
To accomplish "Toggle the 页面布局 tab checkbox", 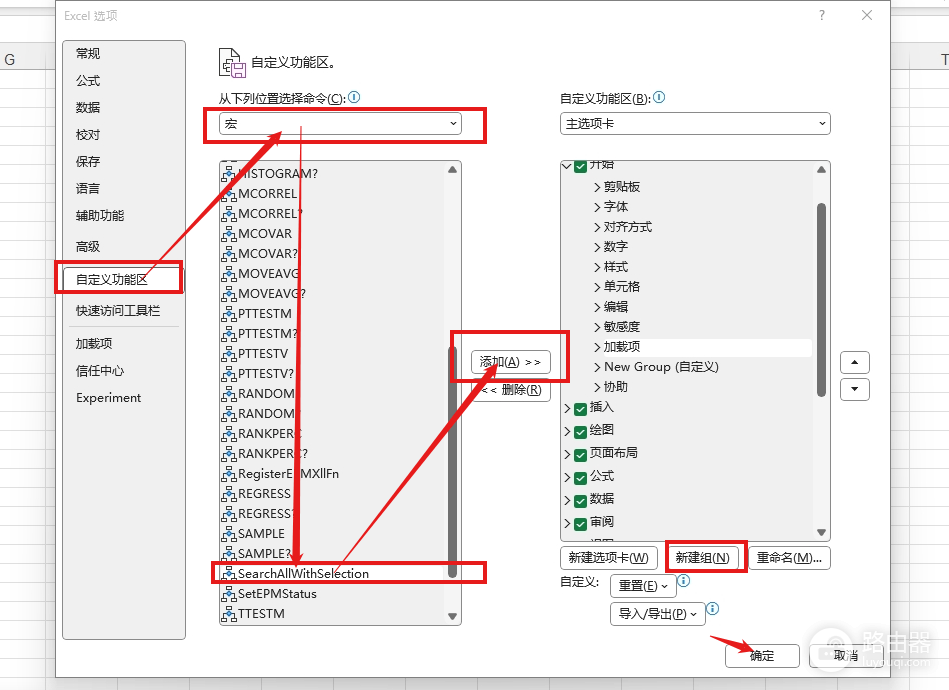I will (x=580, y=455).
